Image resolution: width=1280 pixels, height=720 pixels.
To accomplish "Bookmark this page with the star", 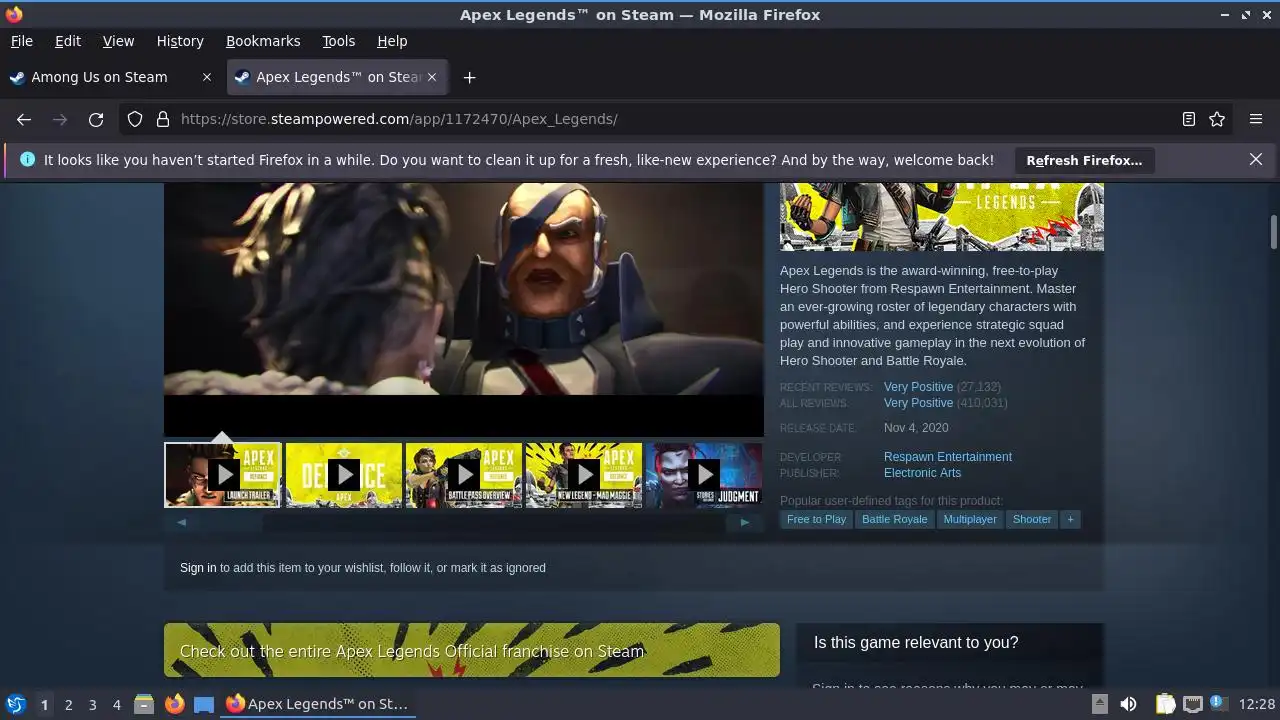I will (1217, 119).
